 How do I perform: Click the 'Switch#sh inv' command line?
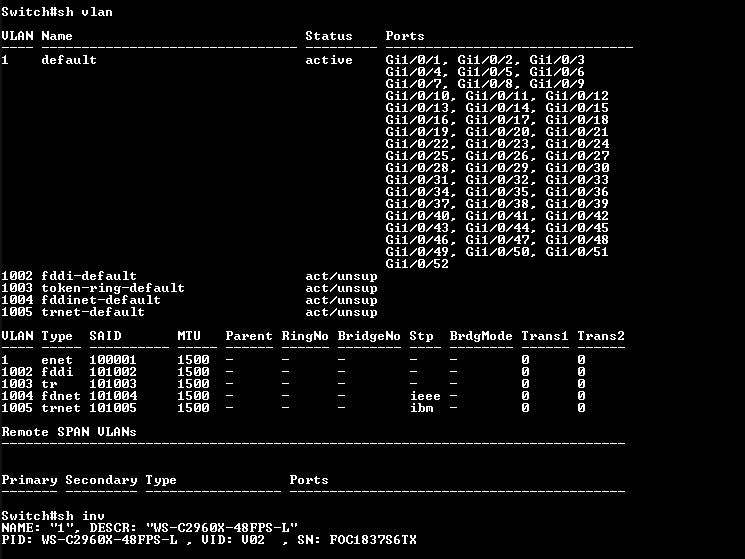pos(53,516)
